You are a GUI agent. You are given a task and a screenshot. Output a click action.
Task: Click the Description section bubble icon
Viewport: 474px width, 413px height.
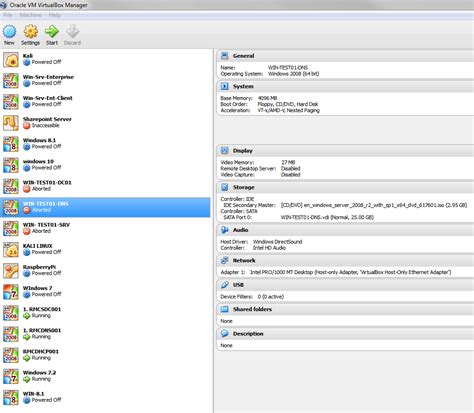click(x=225, y=334)
